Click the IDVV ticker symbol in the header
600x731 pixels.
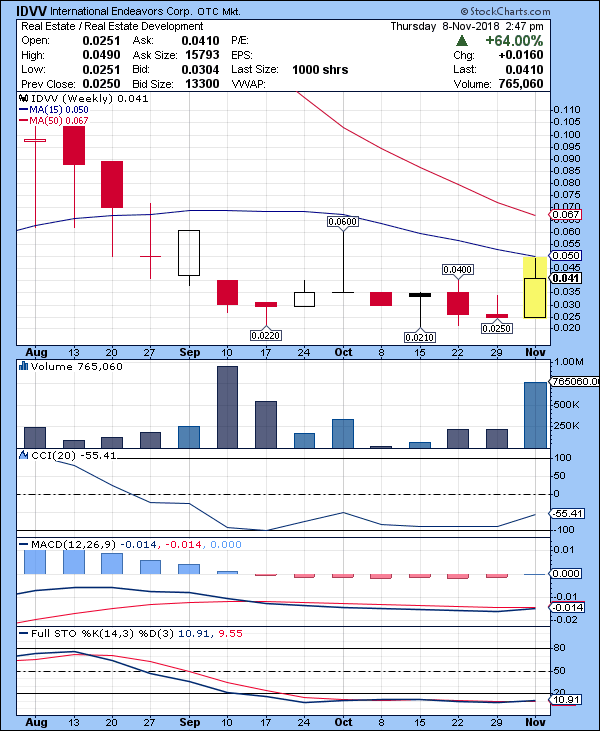click(x=32, y=11)
